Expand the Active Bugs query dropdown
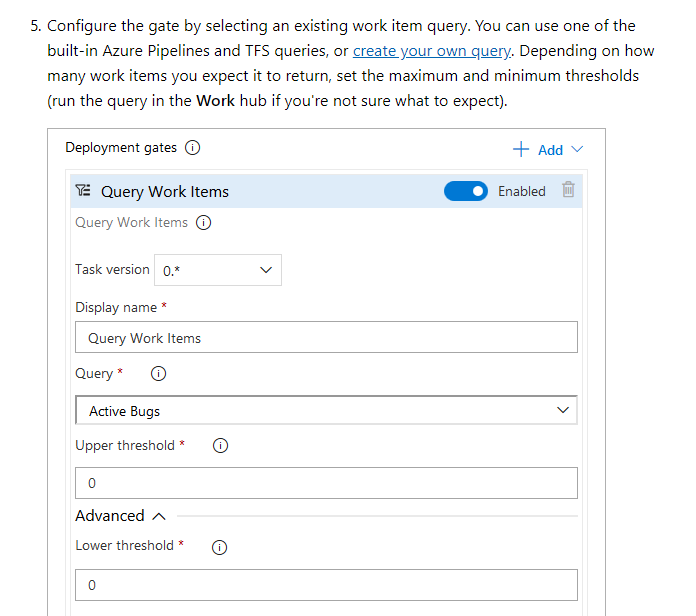Screen dimensions: 696x616 point(326,411)
